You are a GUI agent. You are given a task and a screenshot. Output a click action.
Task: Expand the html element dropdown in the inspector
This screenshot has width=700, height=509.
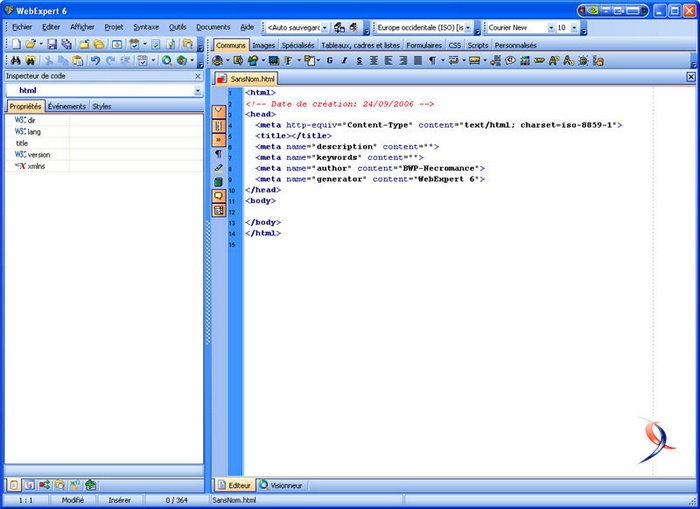[197, 91]
